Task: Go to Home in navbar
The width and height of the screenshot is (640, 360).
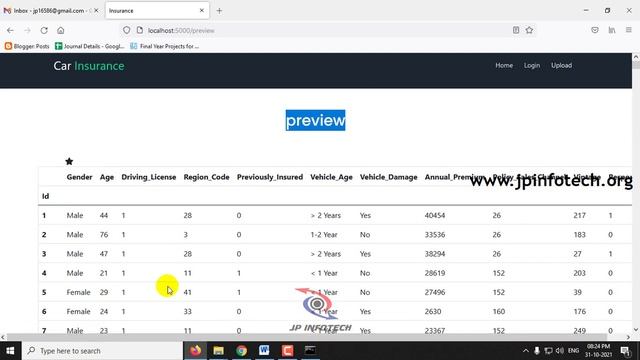Action: 504,65
